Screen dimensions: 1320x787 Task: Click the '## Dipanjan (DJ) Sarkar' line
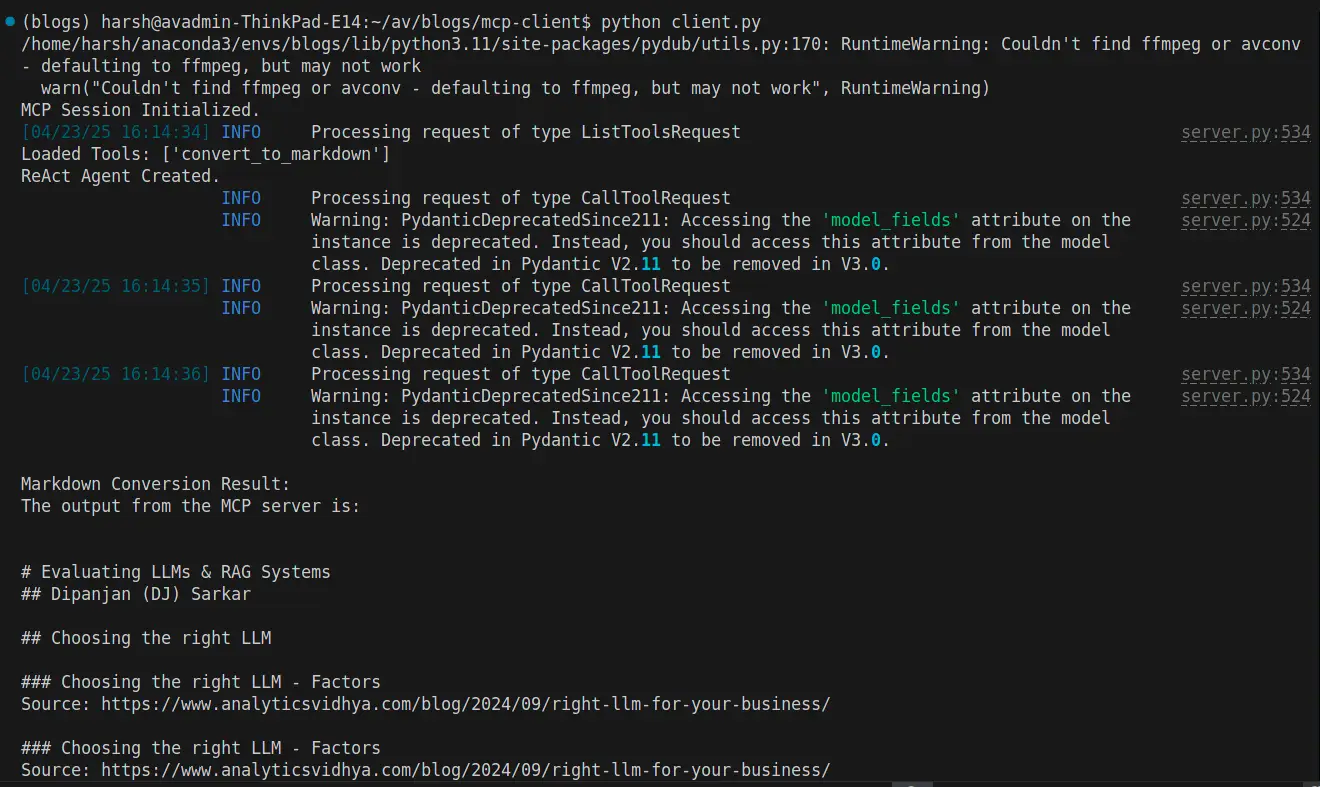coord(136,594)
